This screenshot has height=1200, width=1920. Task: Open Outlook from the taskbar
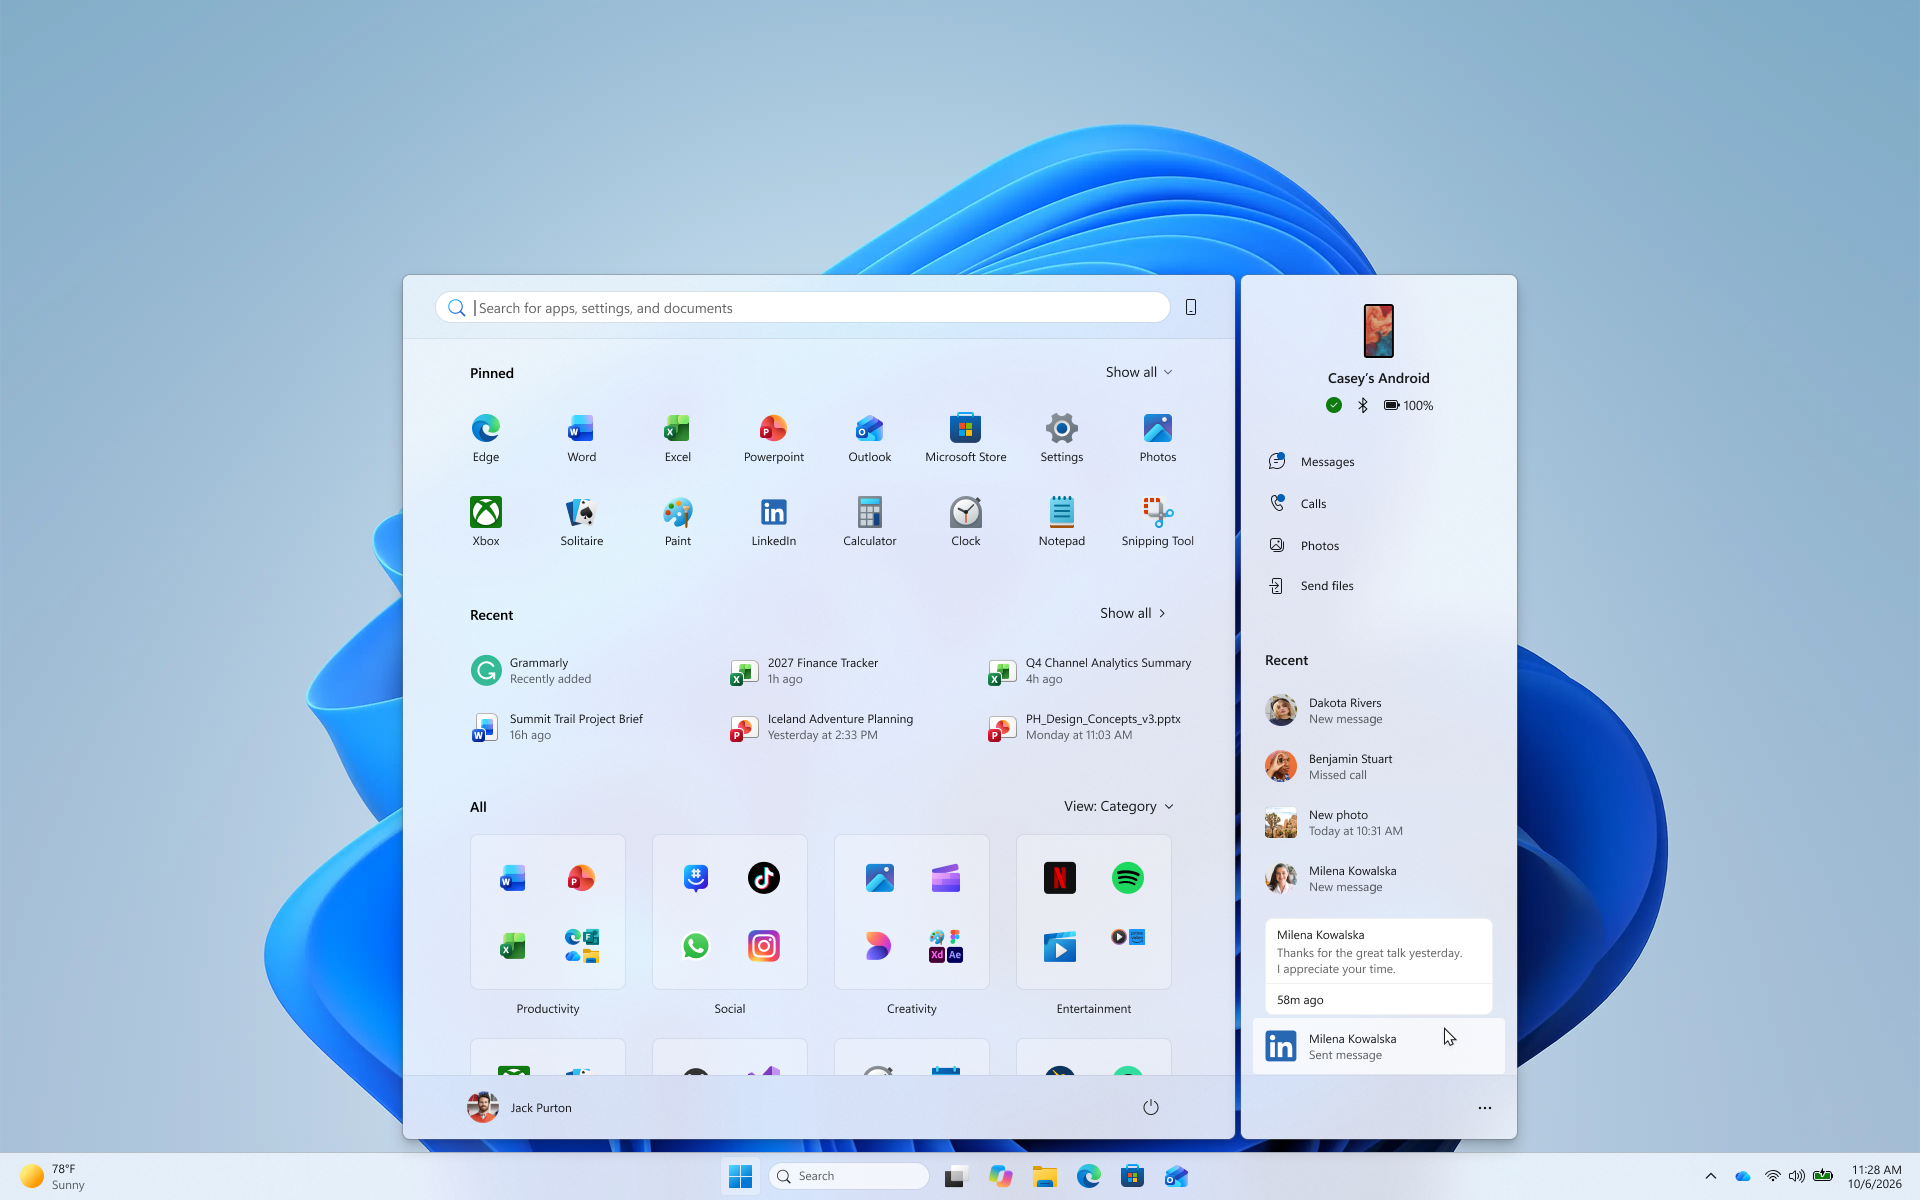(1177, 1176)
